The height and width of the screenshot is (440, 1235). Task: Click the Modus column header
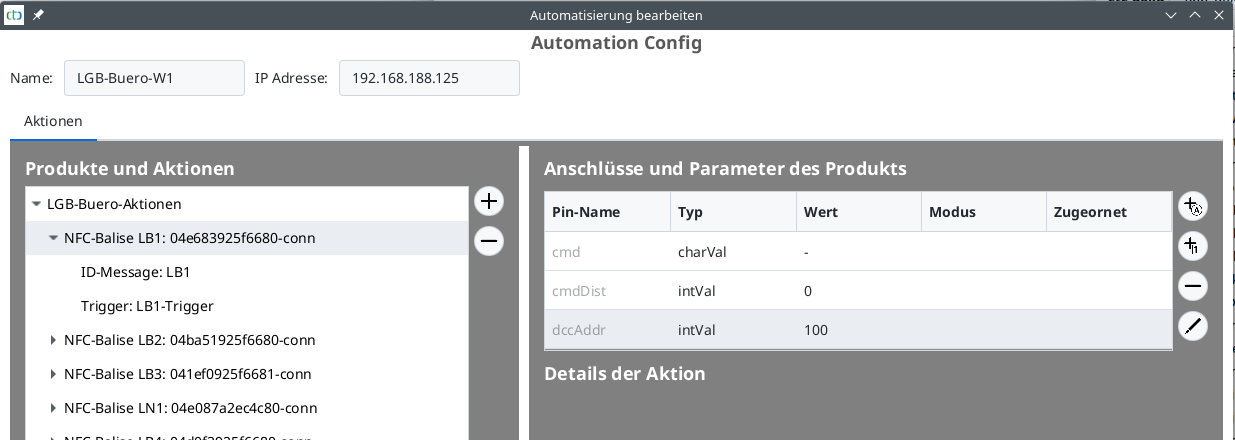click(x=984, y=212)
